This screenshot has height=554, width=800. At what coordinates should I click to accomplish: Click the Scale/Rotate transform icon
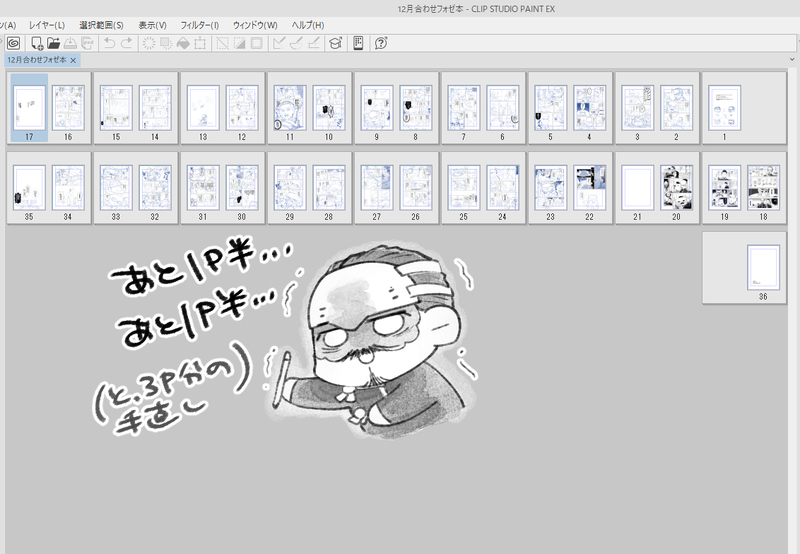pos(200,43)
